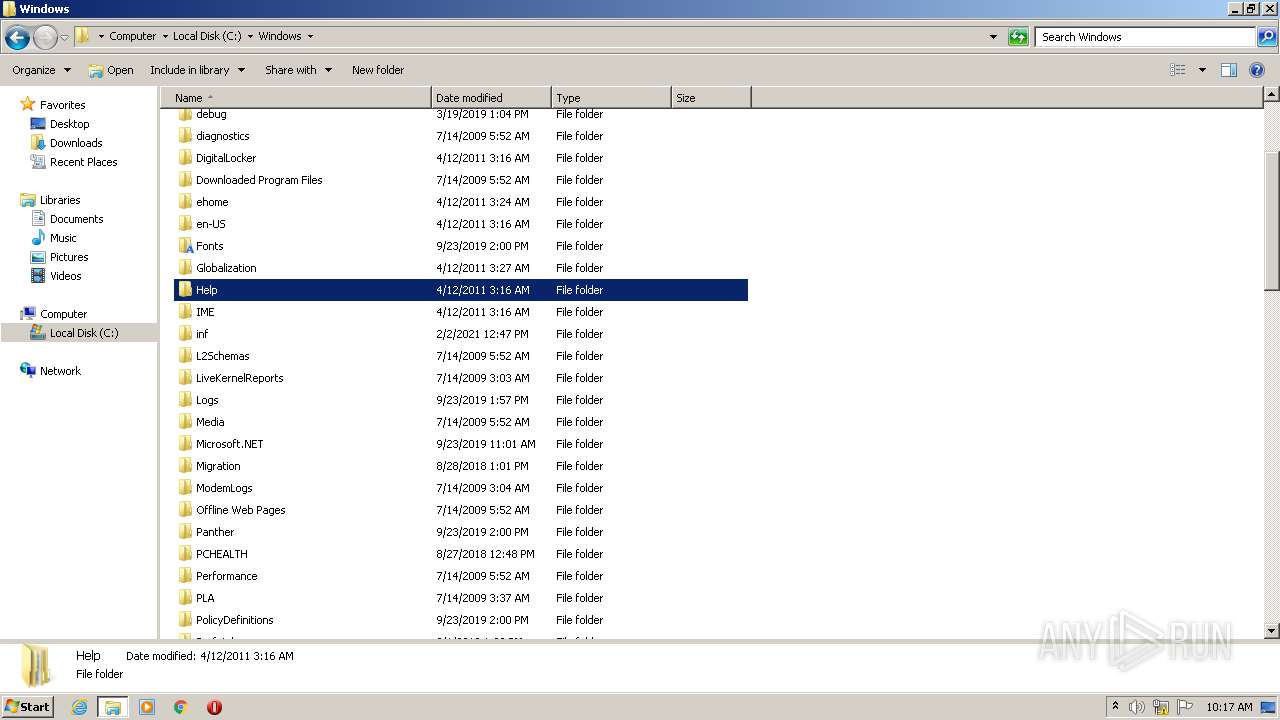The width and height of the screenshot is (1280, 720).
Task: Open the Start menu
Action: (x=27, y=706)
